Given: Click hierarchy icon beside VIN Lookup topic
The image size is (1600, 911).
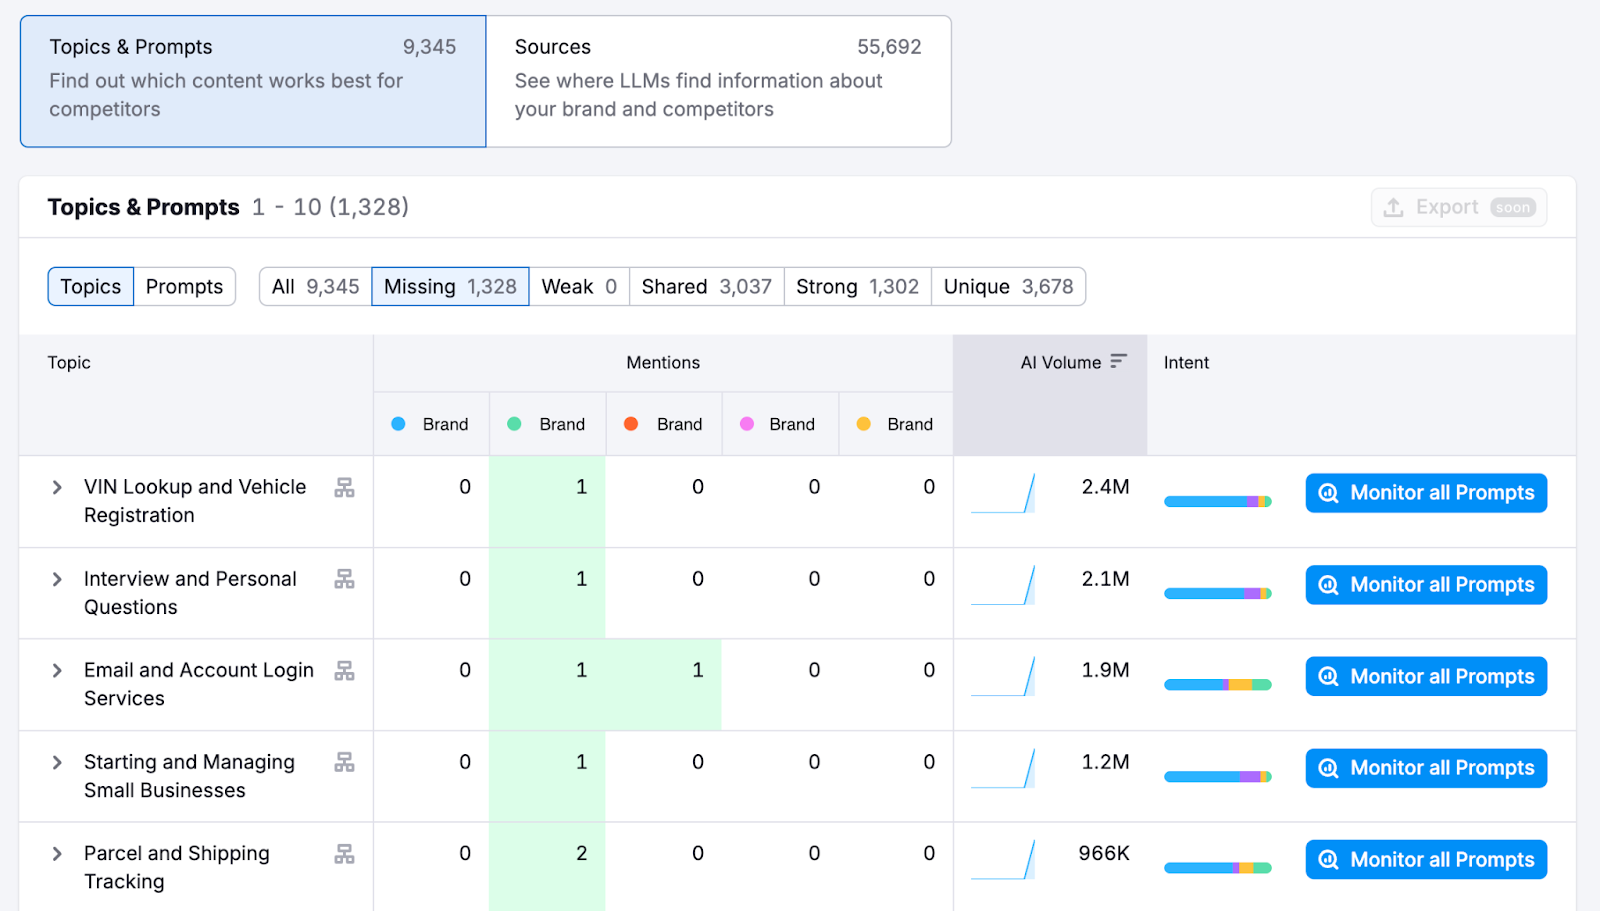Looking at the screenshot, I should 344,488.
